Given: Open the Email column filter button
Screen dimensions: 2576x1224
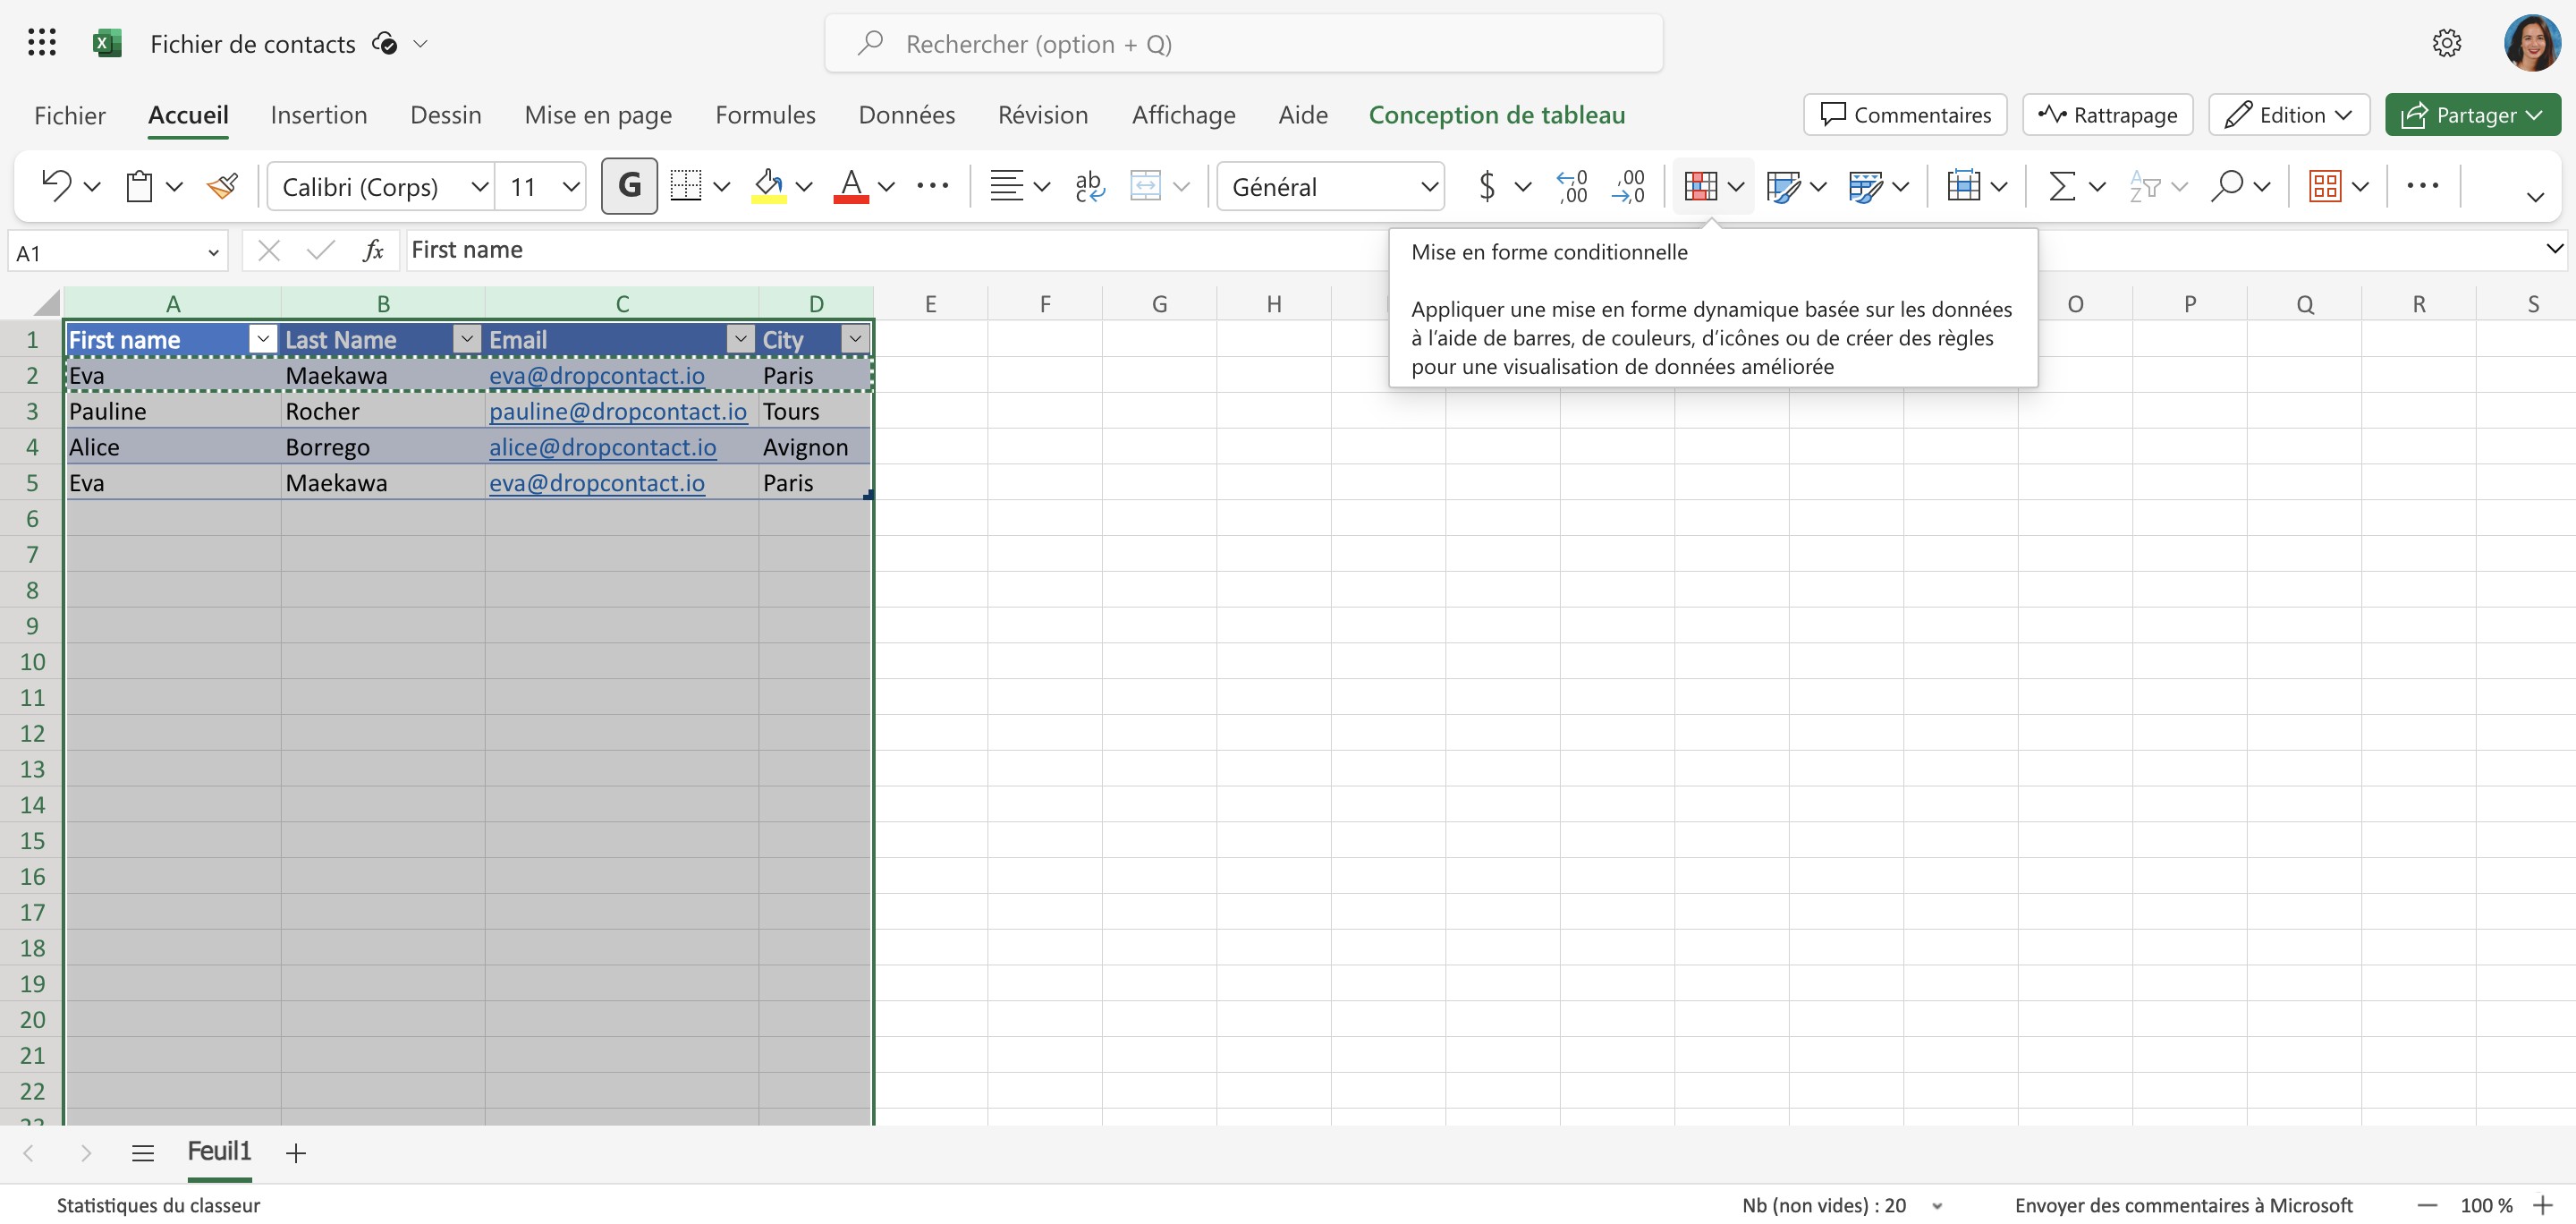Looking at the screenshot, I should pos(740,339).
